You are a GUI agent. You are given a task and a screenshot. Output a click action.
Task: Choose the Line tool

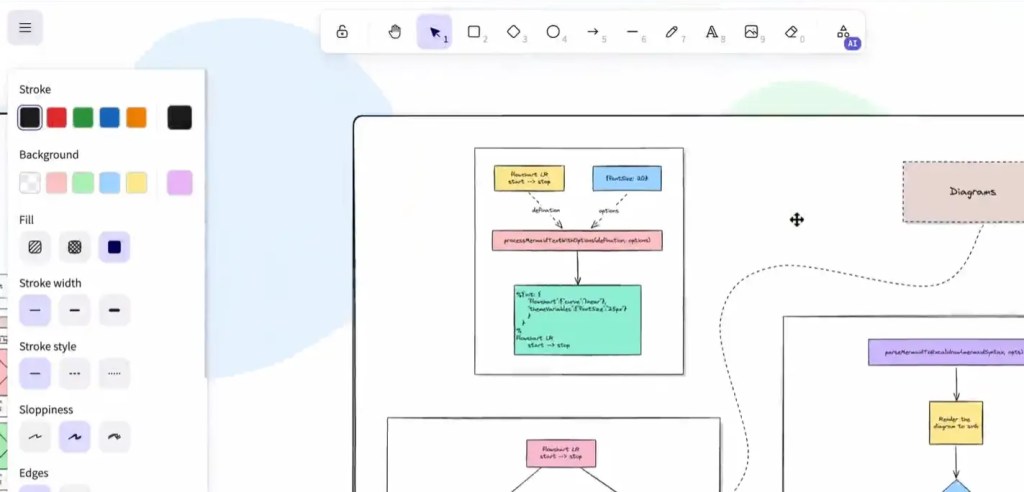632,32
